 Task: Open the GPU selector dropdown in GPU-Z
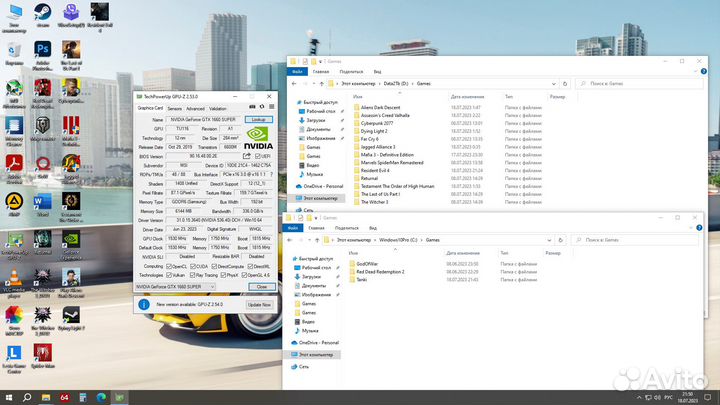pos(175,287)
